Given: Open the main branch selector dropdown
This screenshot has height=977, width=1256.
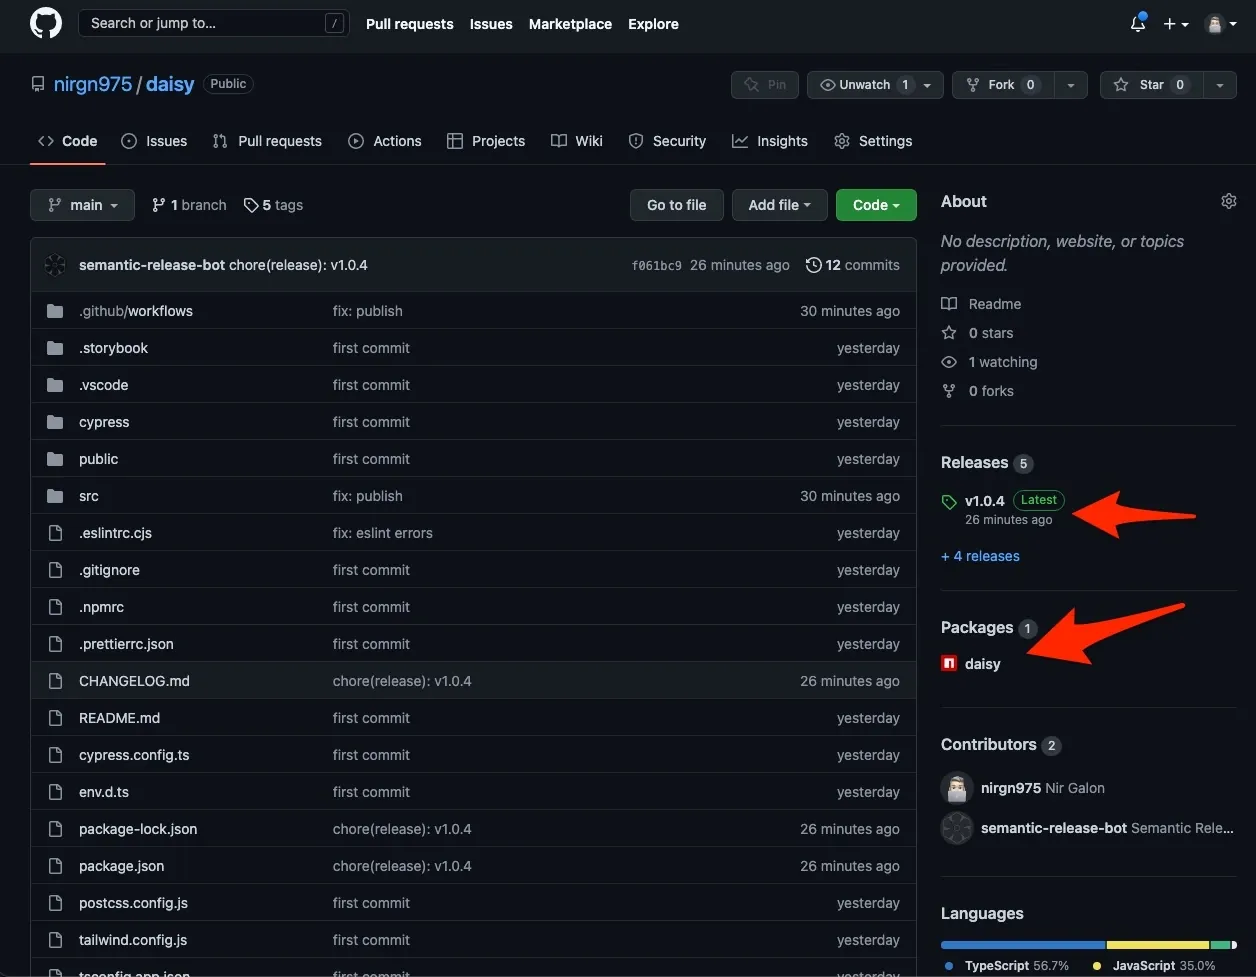Looking at the screenshot, I should click(82, 205).
